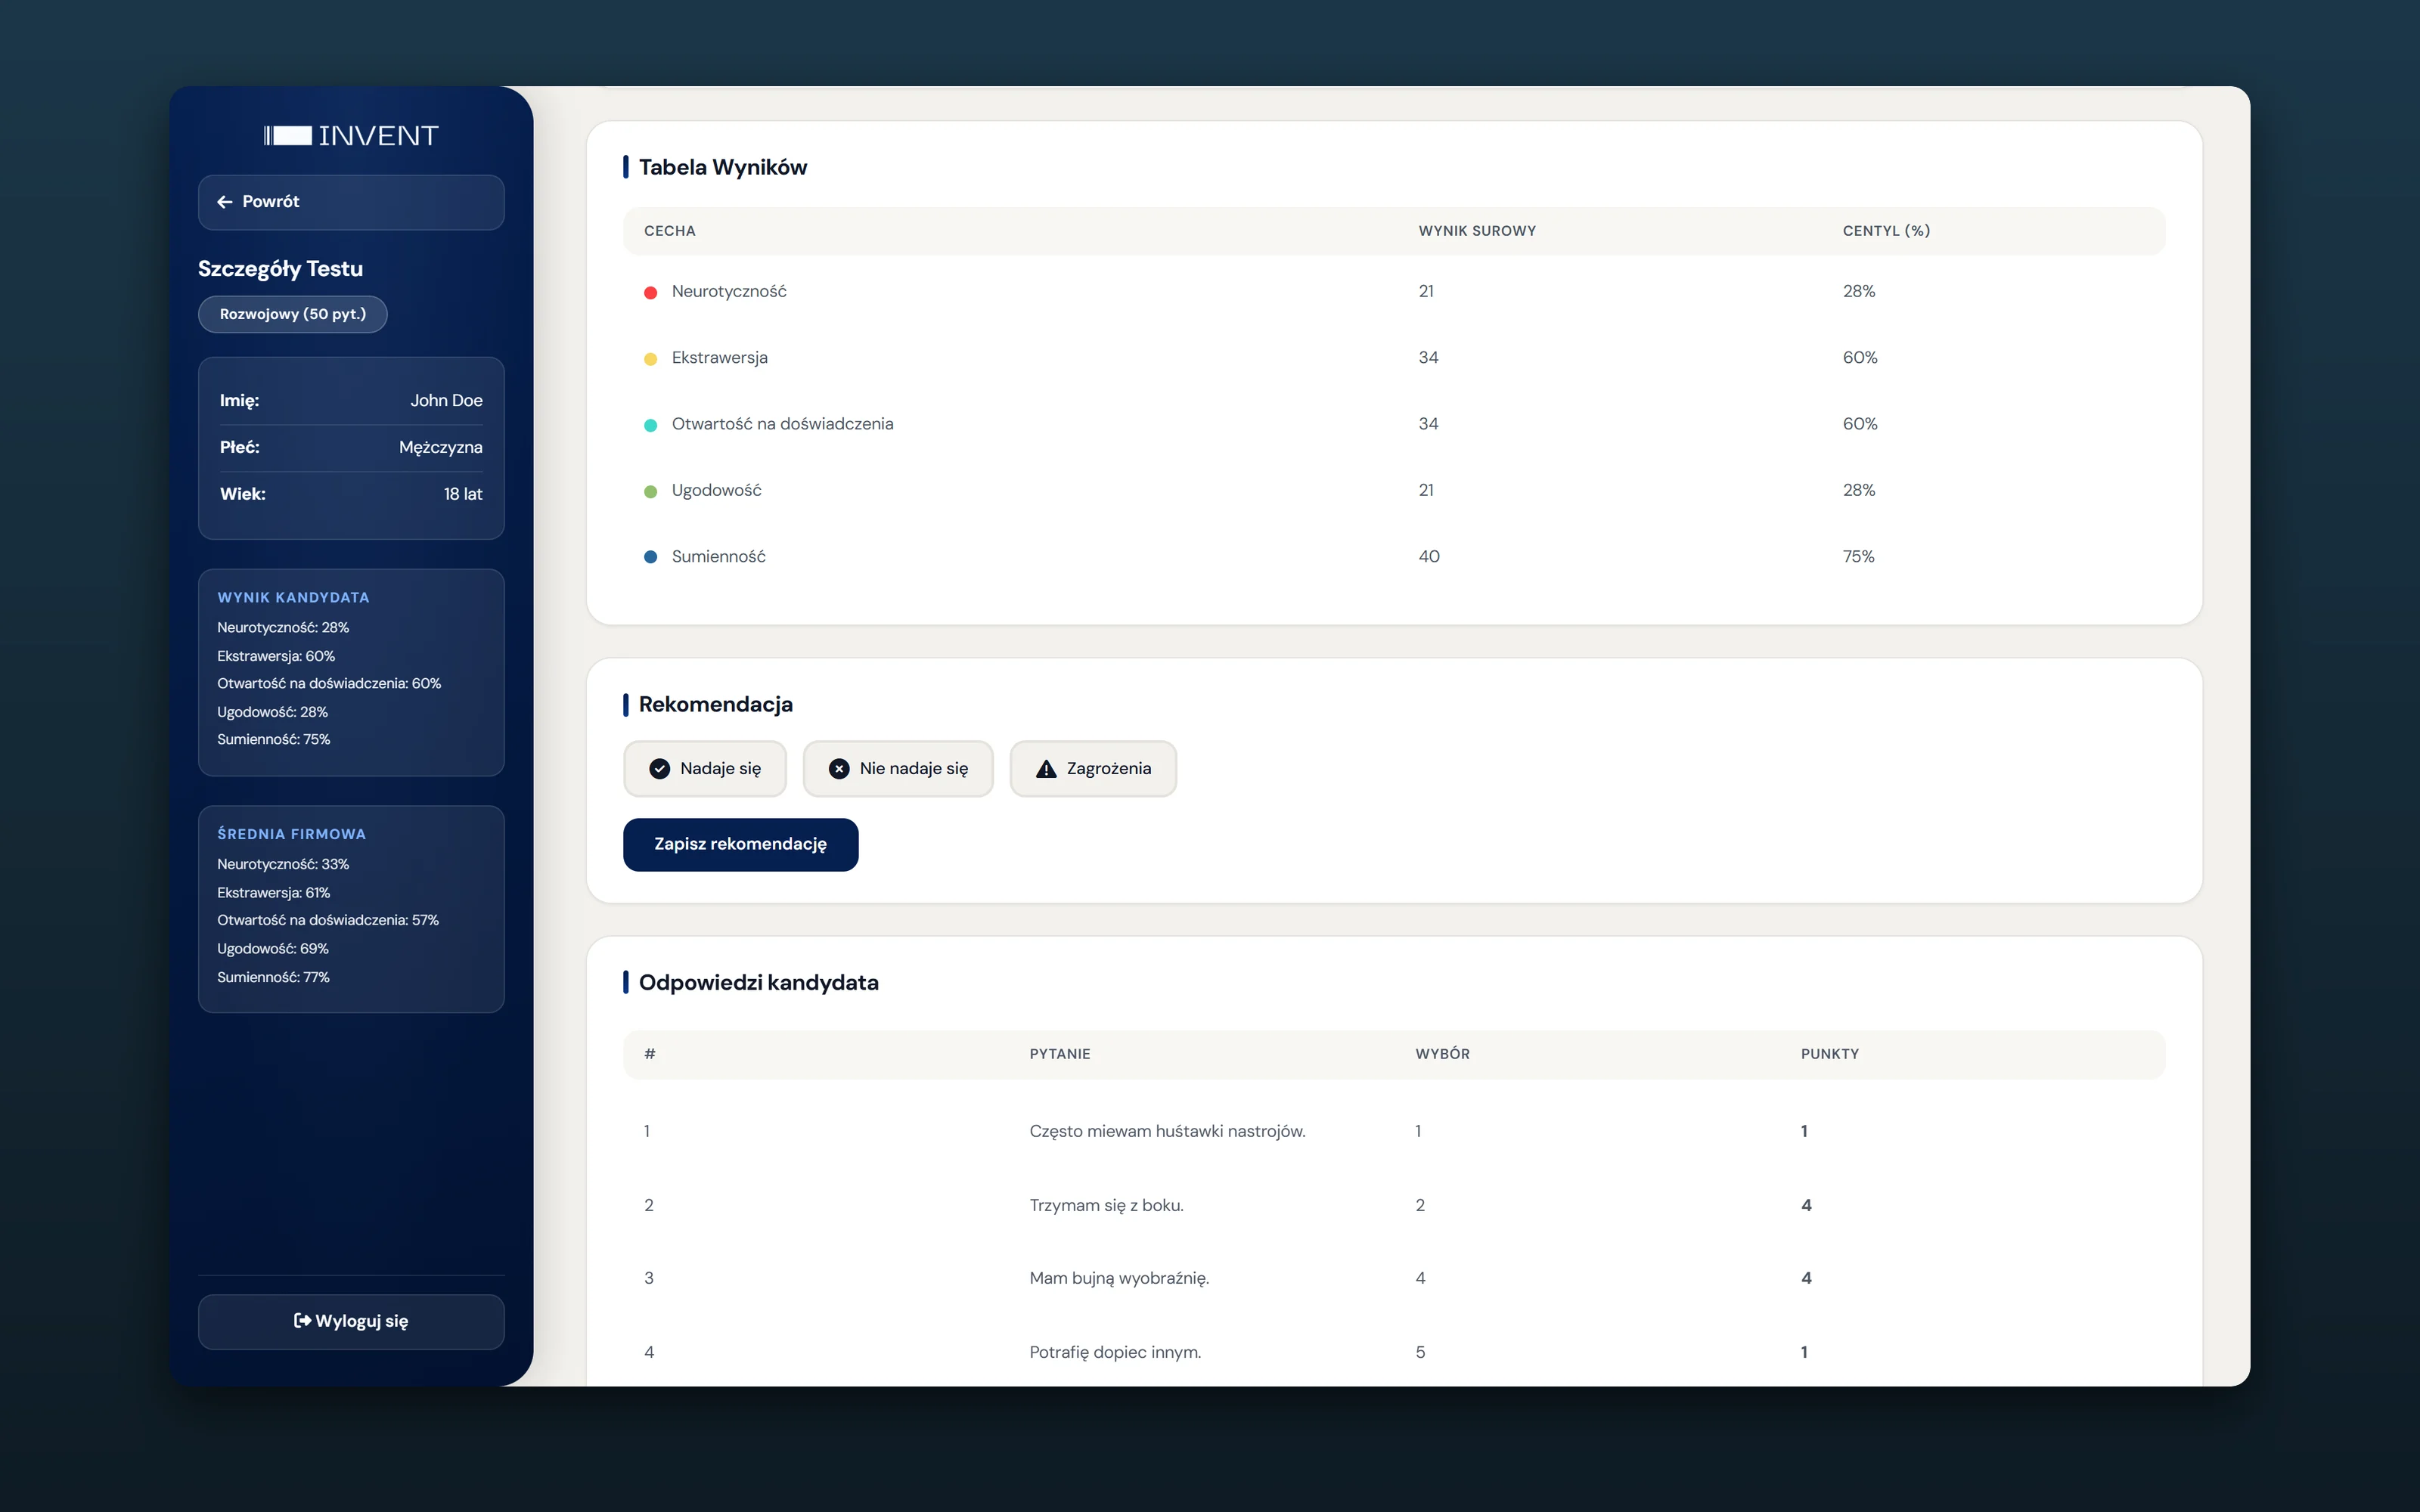Image resolution: width=2420 pixels, height=1512 pixels.
Task: Click the Rozwojowy (50 pyt.) badge
Action: click(292, 314)
